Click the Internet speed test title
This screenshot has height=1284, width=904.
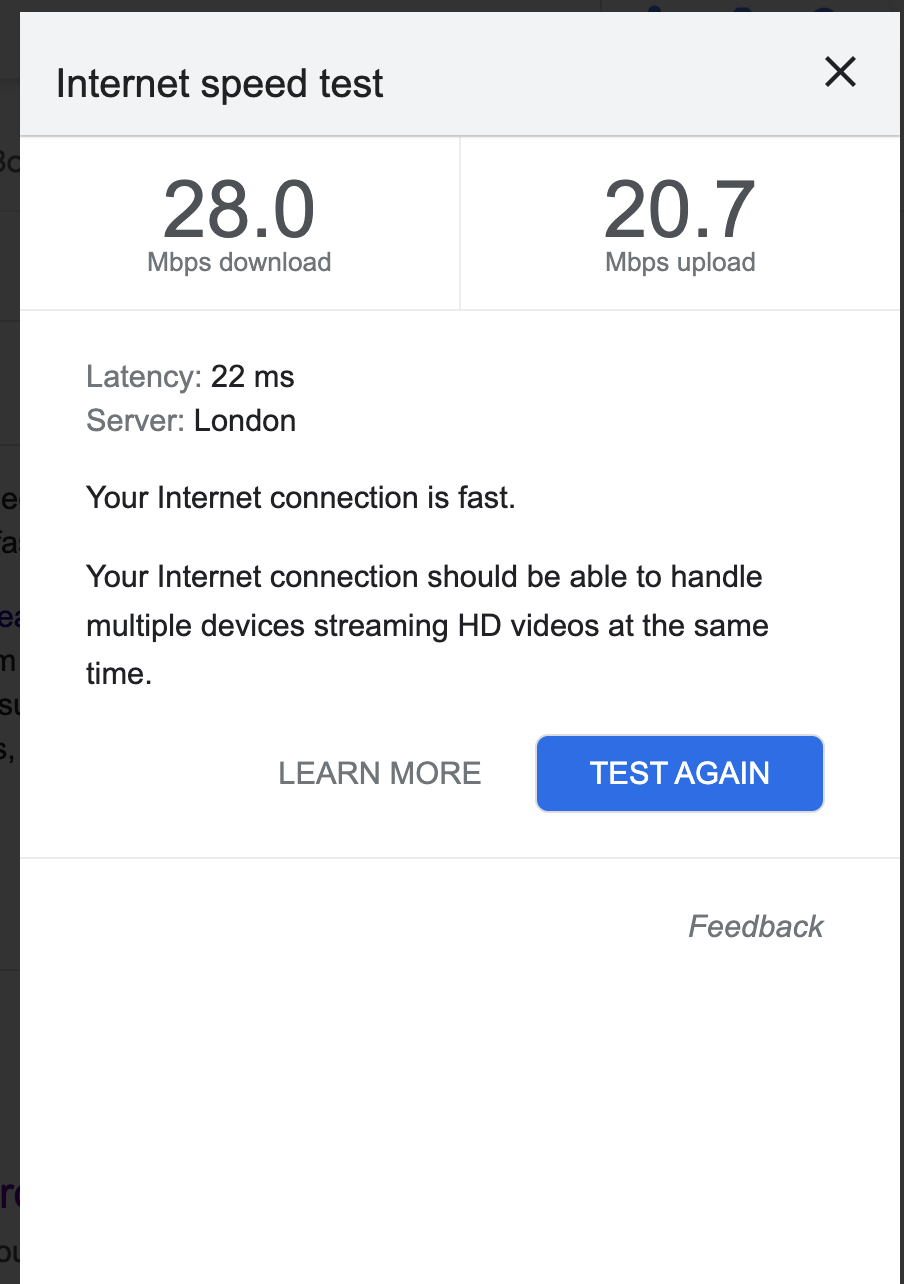pos(220,84)
